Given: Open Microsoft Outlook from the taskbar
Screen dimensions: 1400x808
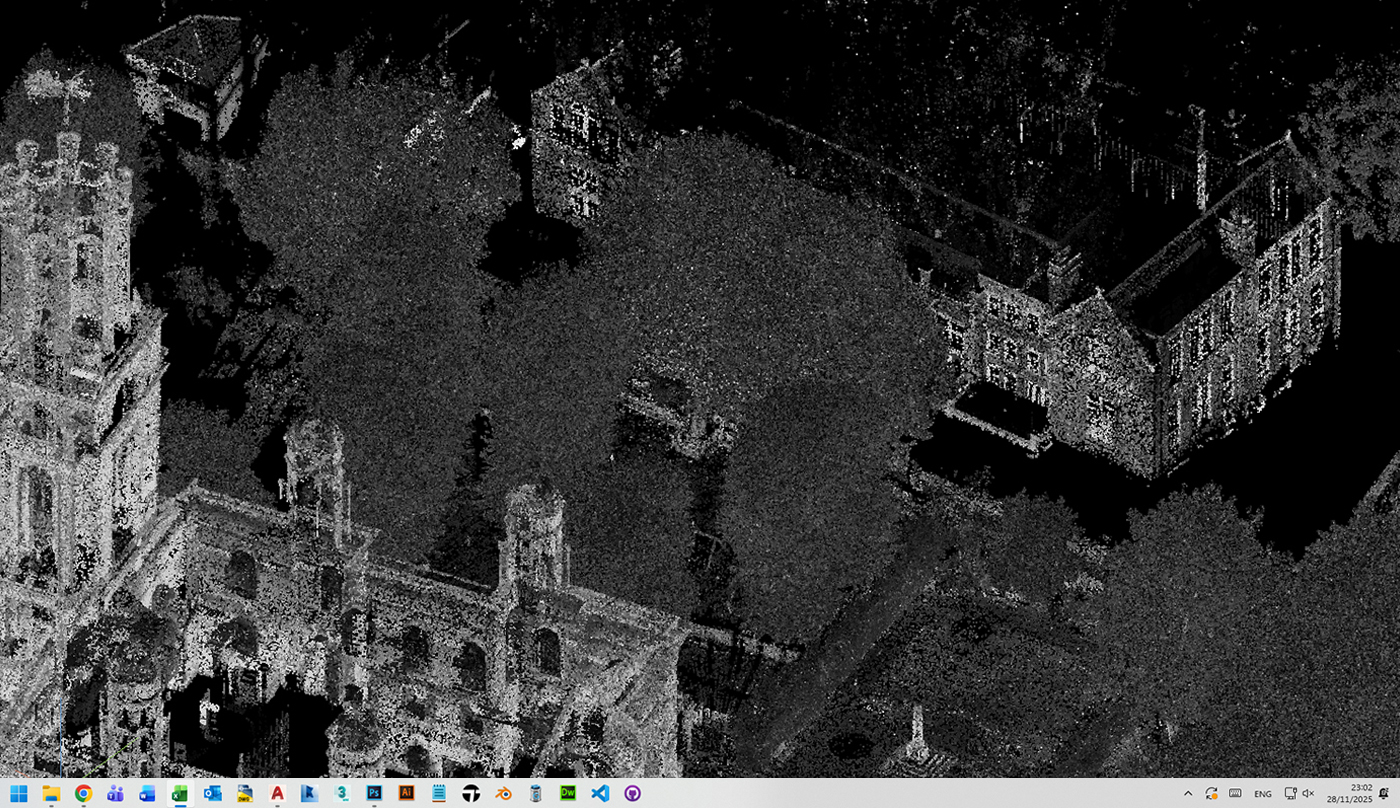Looking at the screenshot, I should [212, 793].
